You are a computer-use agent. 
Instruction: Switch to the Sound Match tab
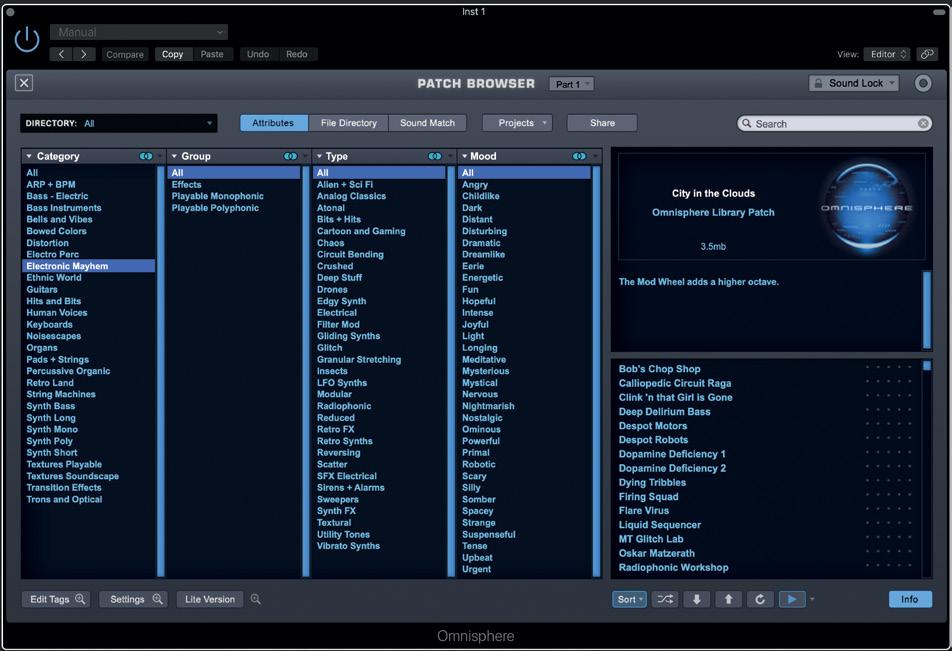pyautogui.click(x=427, y=123)
